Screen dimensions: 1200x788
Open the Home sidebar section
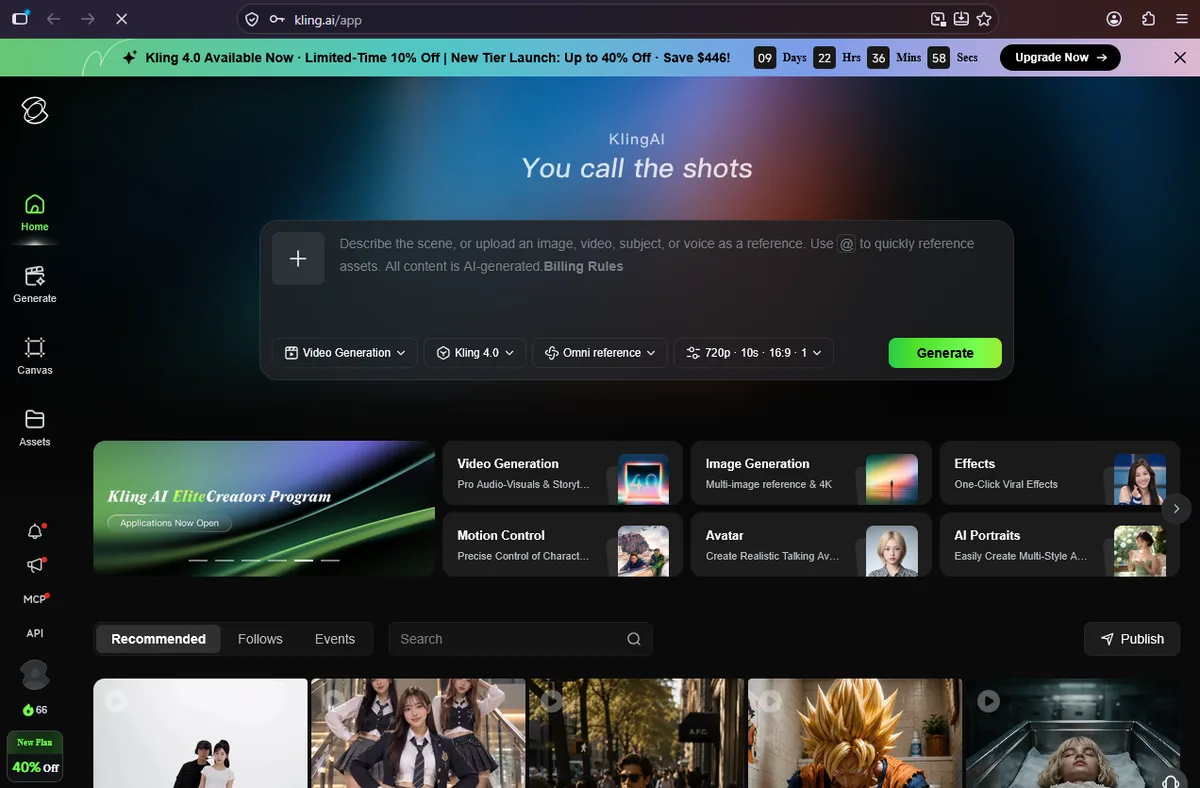click(x=35, y=213)
